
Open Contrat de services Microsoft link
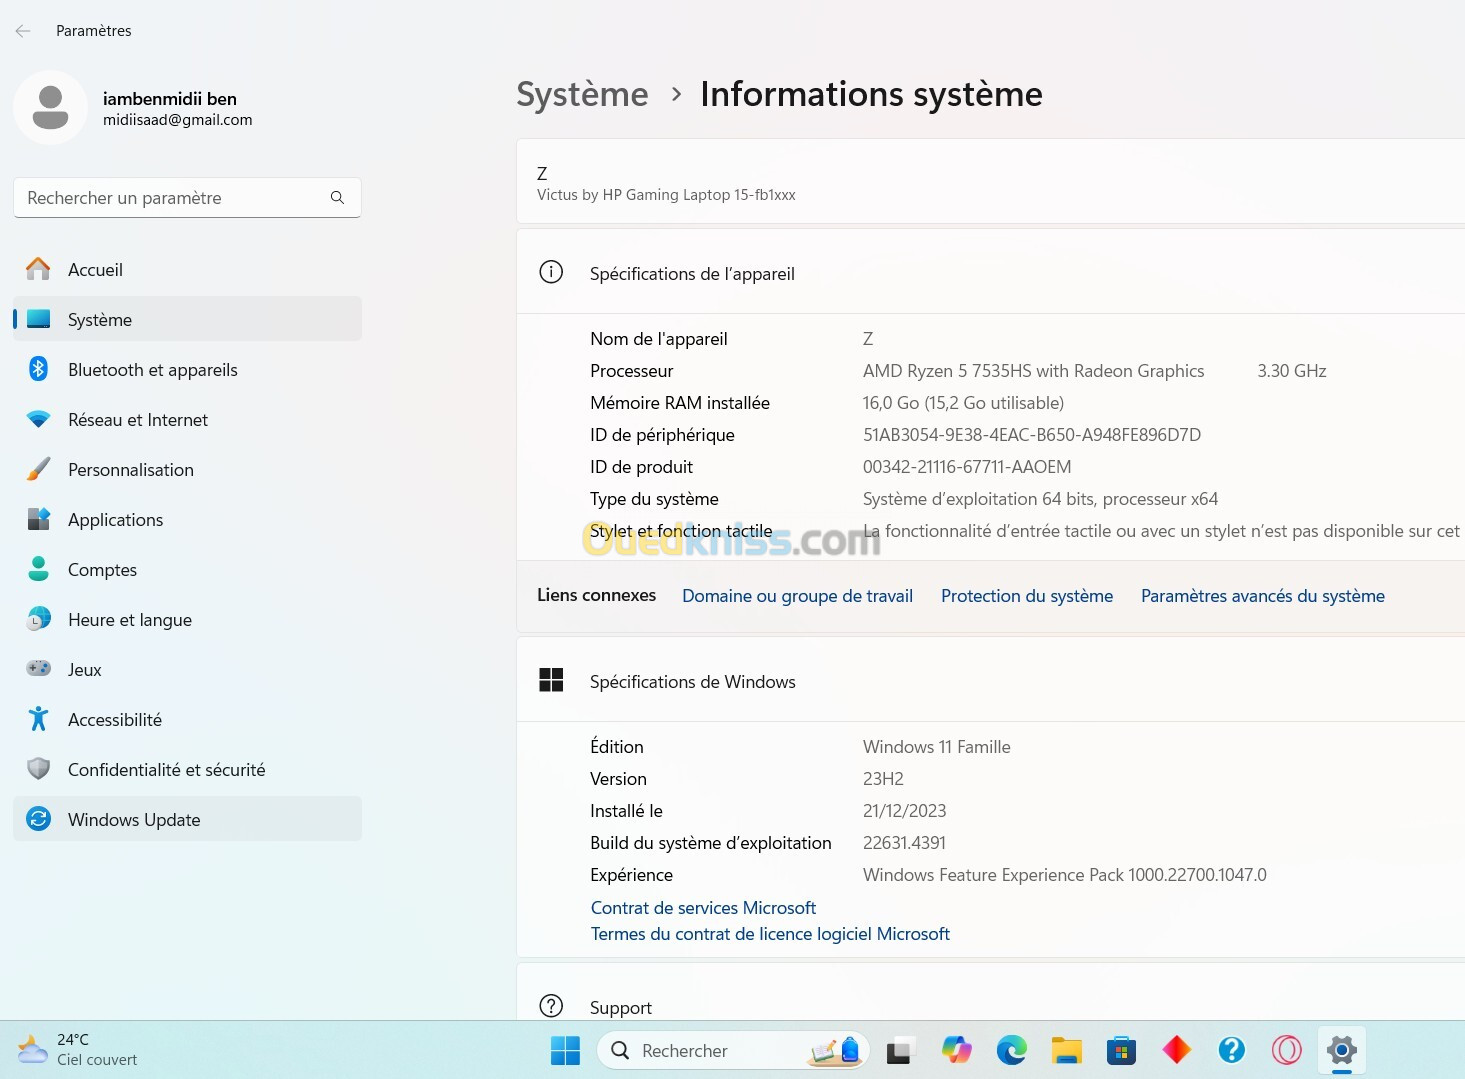click(x=703, y=908)
